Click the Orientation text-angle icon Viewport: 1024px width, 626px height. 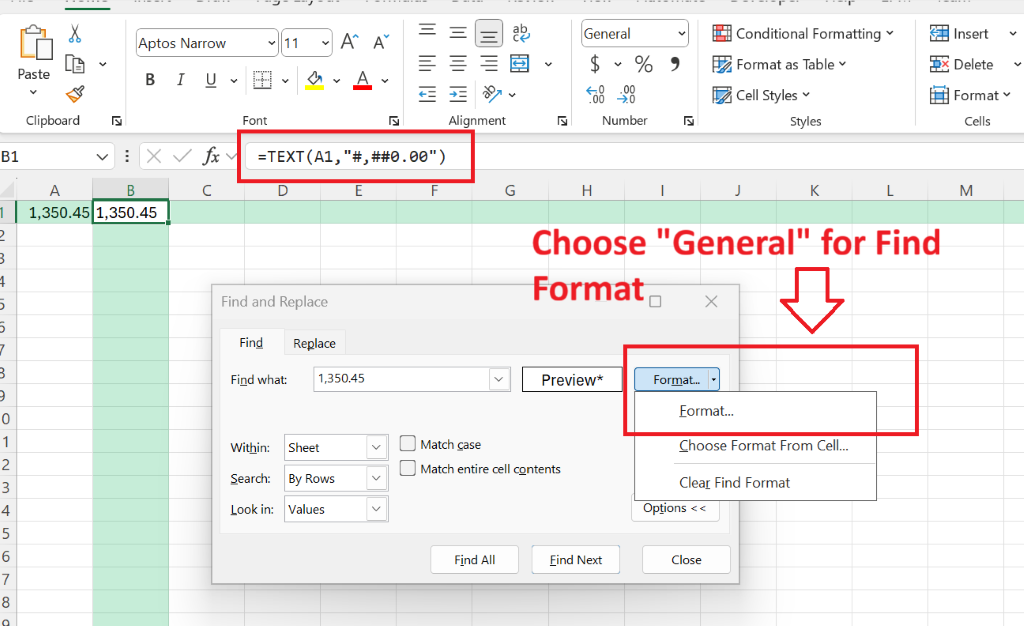click(x=492, y=94)
